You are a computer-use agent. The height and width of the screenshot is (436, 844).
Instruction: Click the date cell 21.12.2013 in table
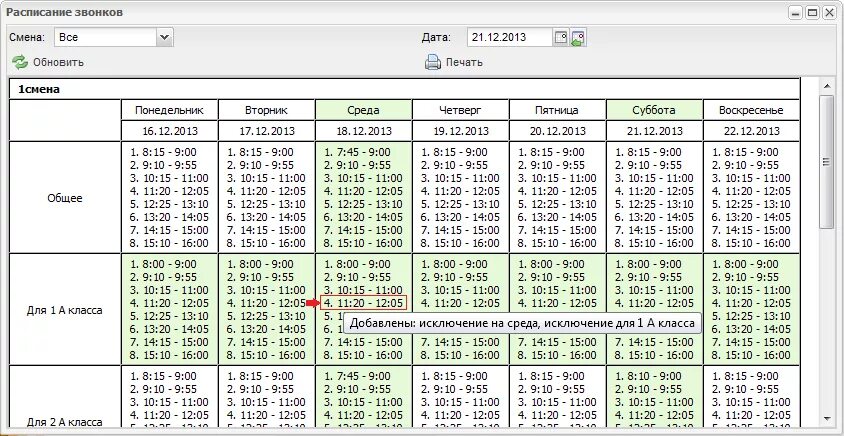click(654, 131)
